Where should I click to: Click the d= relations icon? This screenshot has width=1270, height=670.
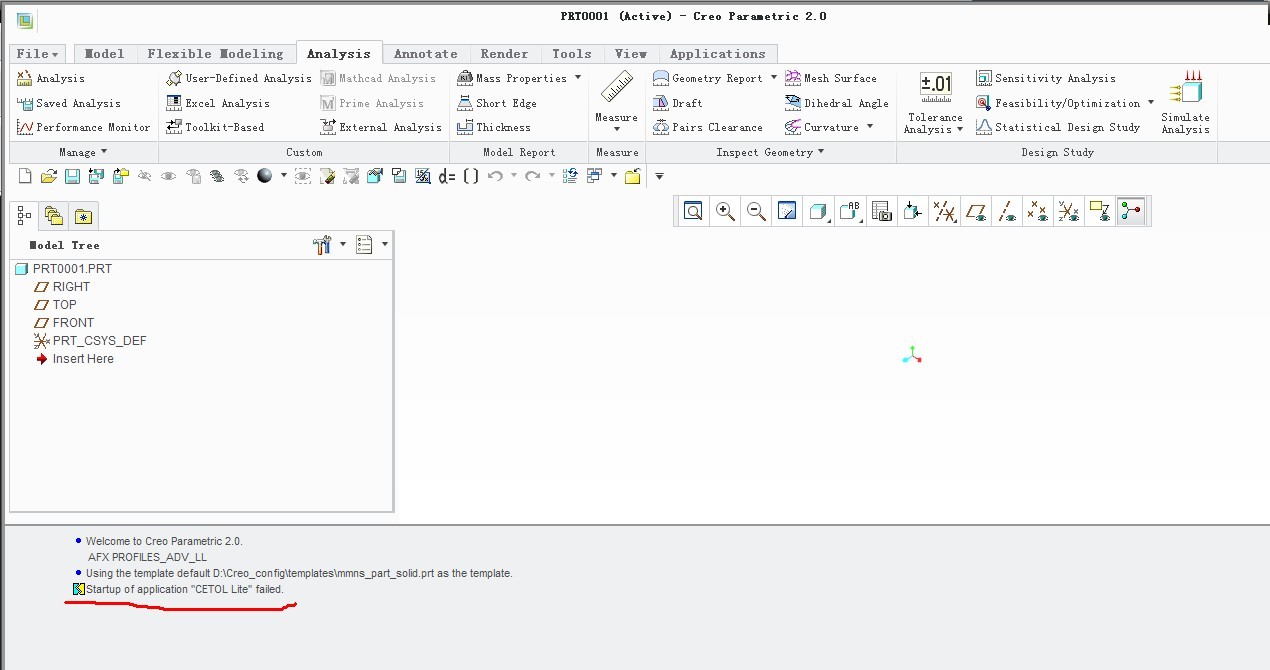coord(447,176)
